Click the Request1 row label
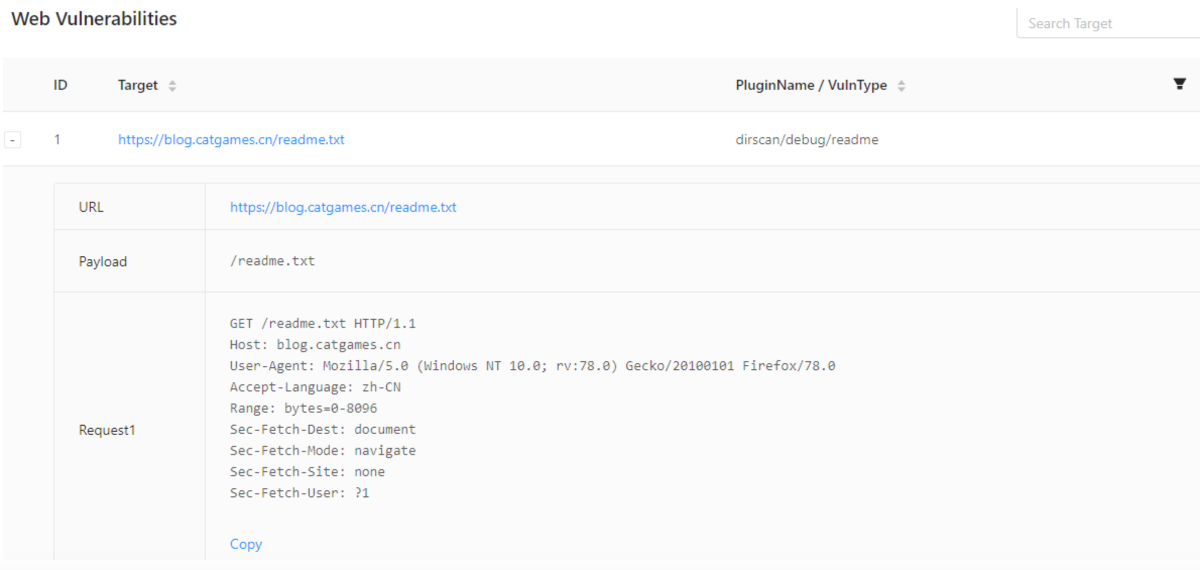 [x=107, y=430]
